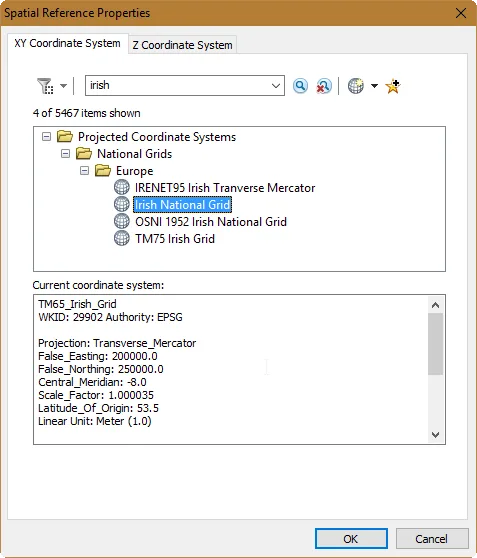Select the XY Coordinate System tab
477x558 pixels.
(x=67, y=43)
